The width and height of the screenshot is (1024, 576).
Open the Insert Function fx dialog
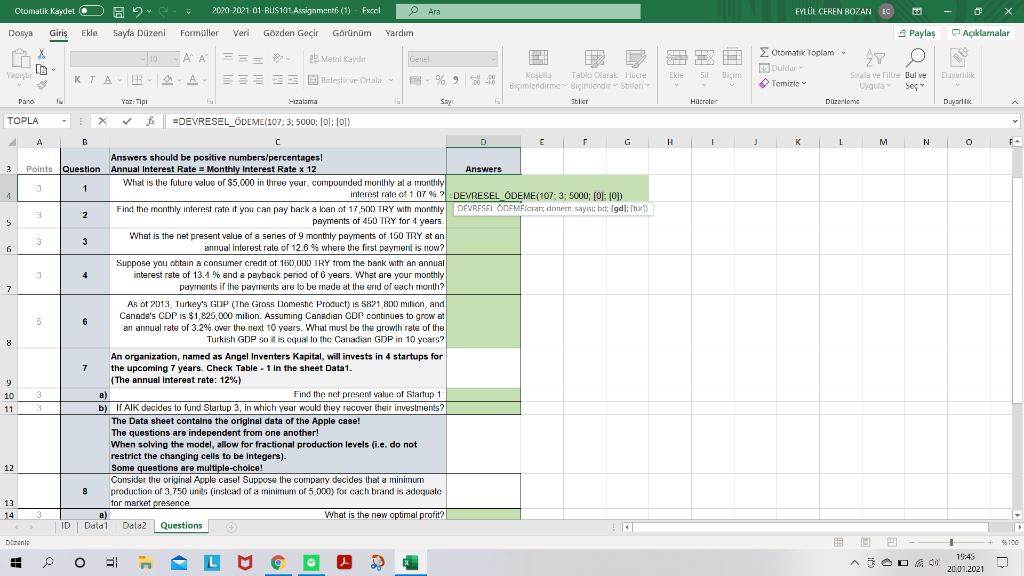point(150,121)
